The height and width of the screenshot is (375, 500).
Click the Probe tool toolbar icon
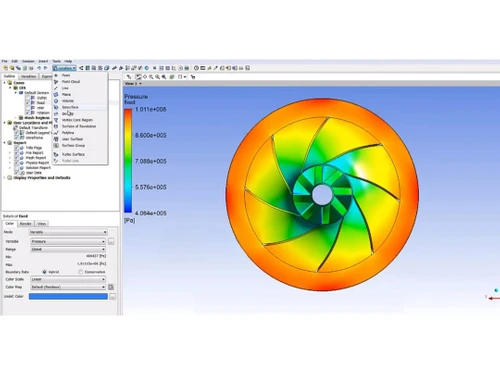coord(215,68)
